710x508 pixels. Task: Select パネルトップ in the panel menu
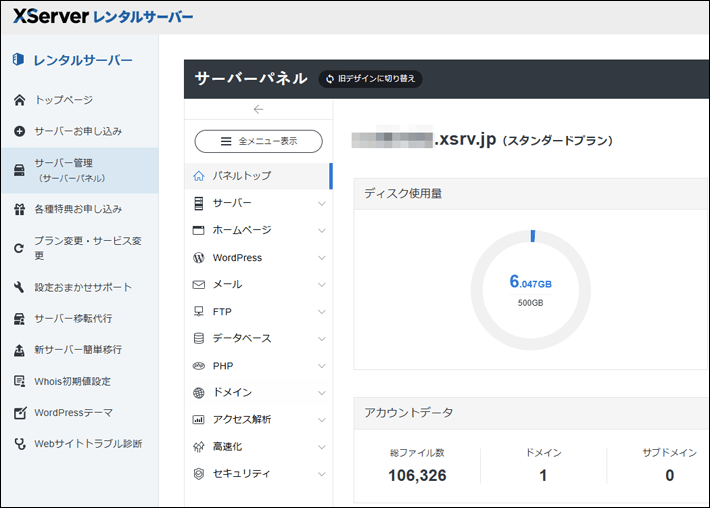pos(241,176)
